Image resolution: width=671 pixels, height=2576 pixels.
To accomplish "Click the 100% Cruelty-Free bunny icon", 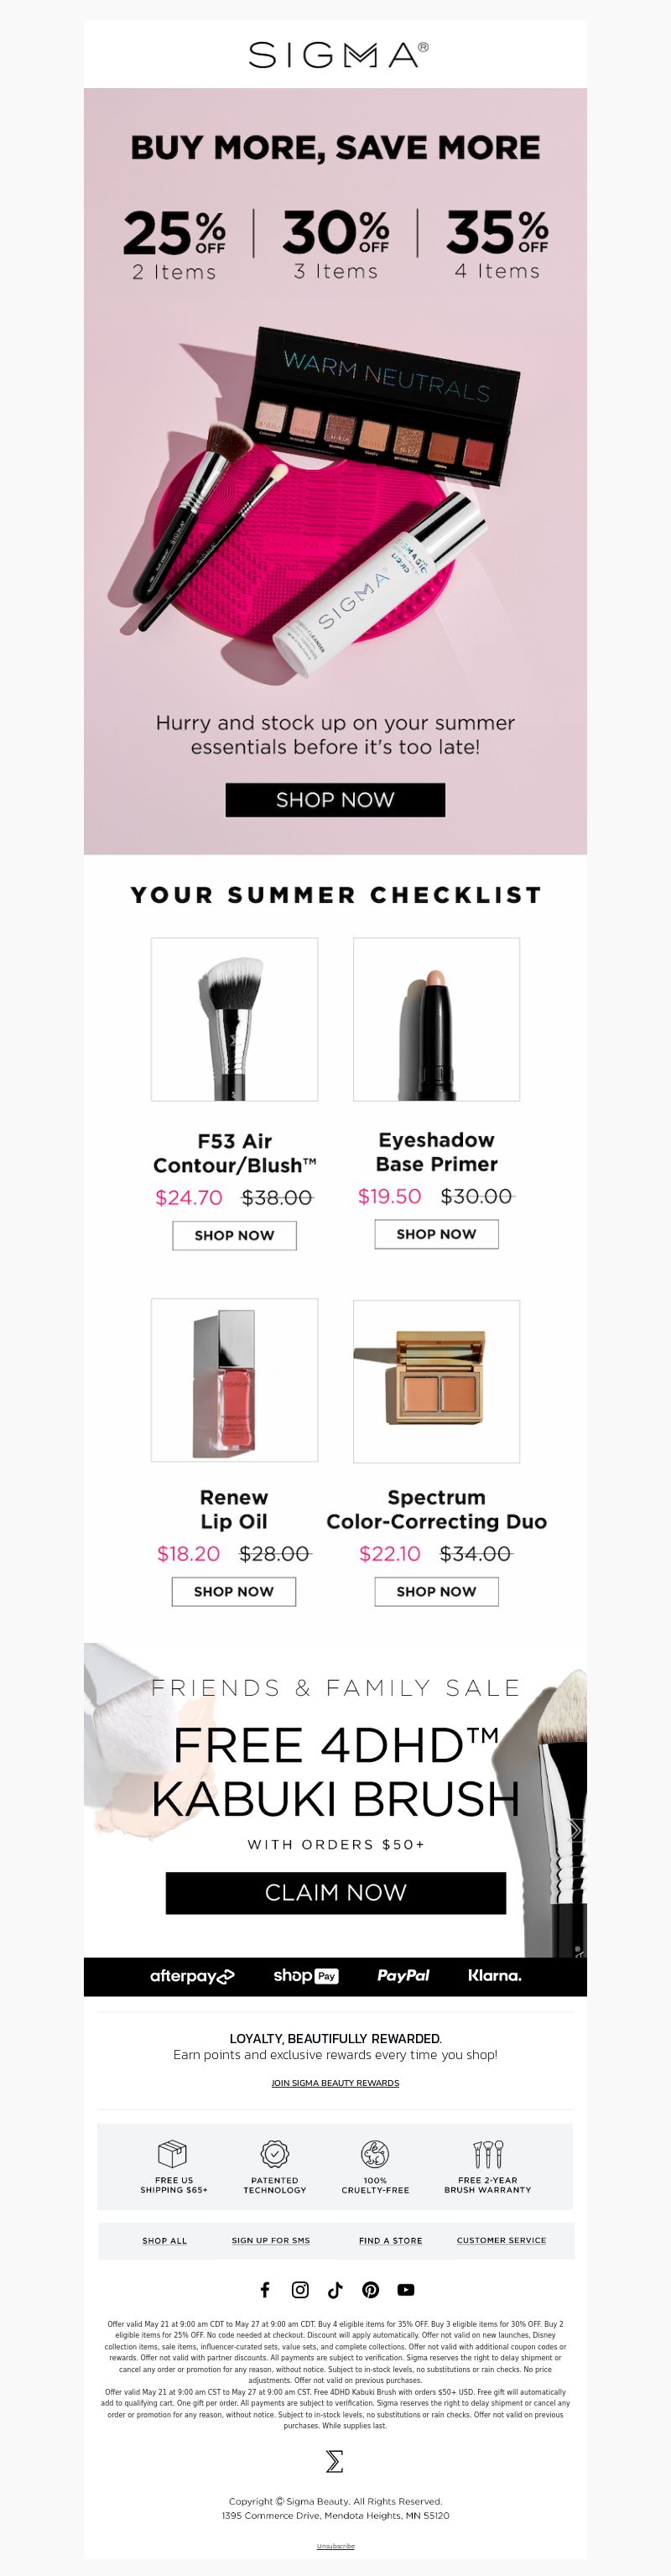I will 375,2152.
